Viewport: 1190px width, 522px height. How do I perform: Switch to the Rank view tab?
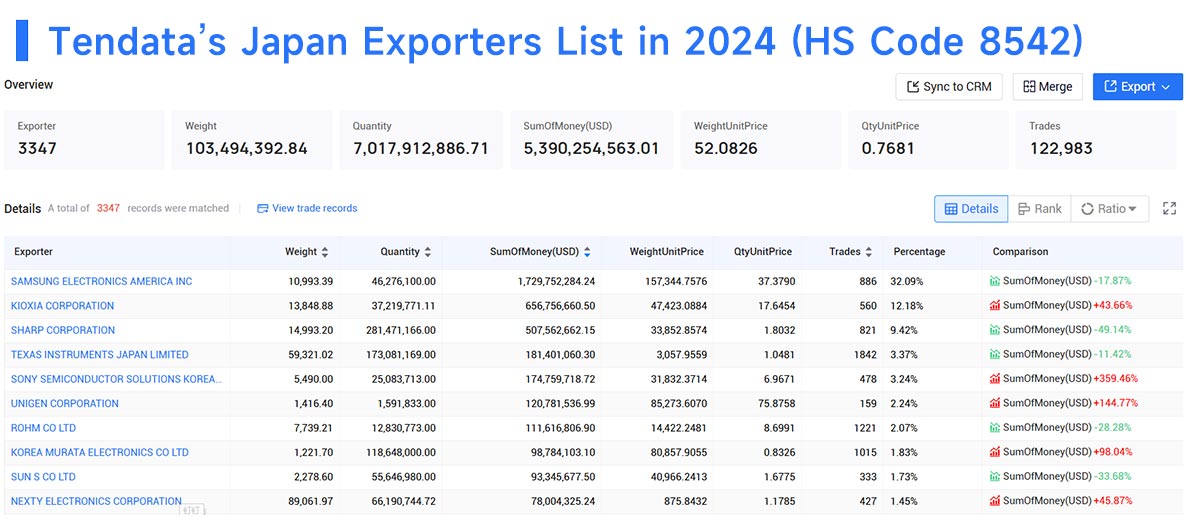point(1039,209)
